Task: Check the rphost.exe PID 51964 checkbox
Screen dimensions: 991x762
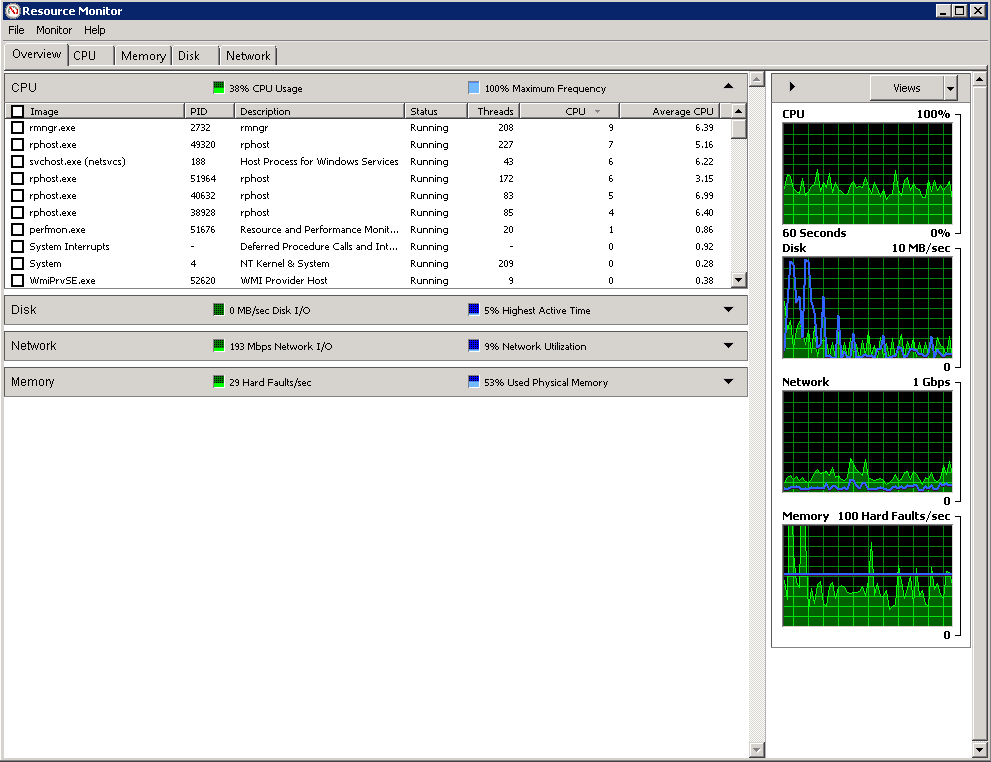Action: (x=18, y=179)
